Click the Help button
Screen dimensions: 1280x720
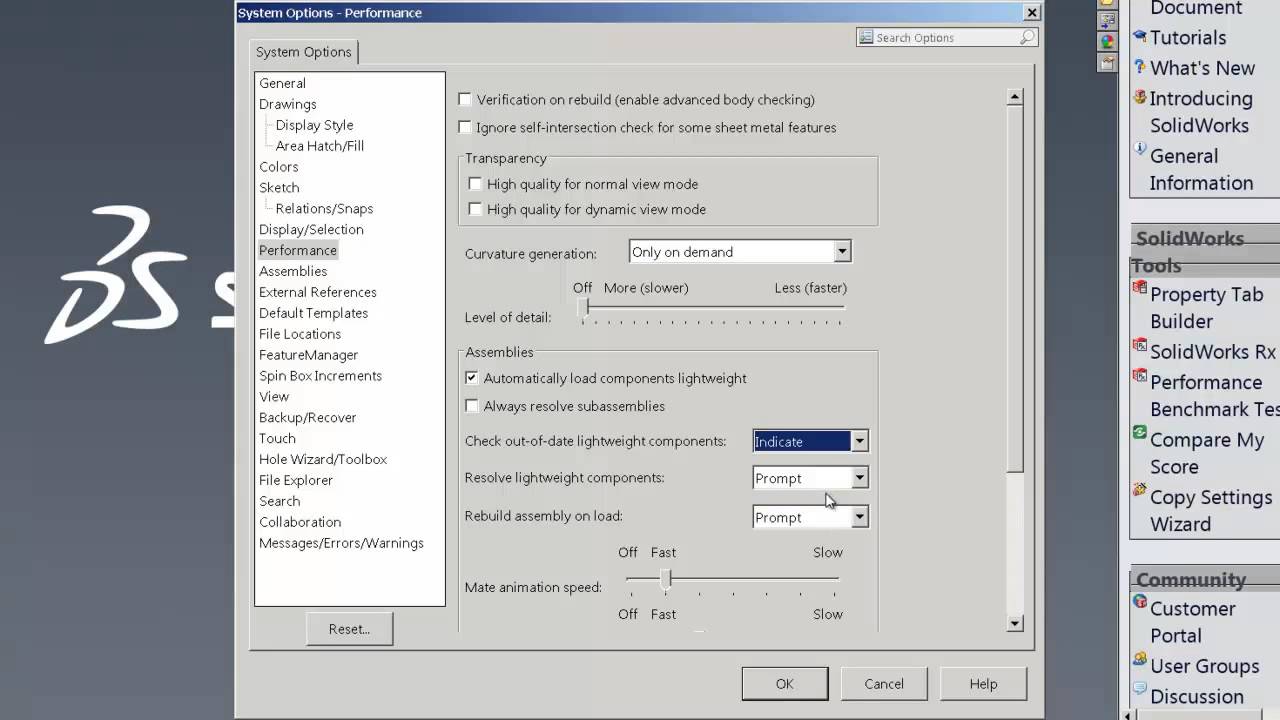(x=983, y=684)
